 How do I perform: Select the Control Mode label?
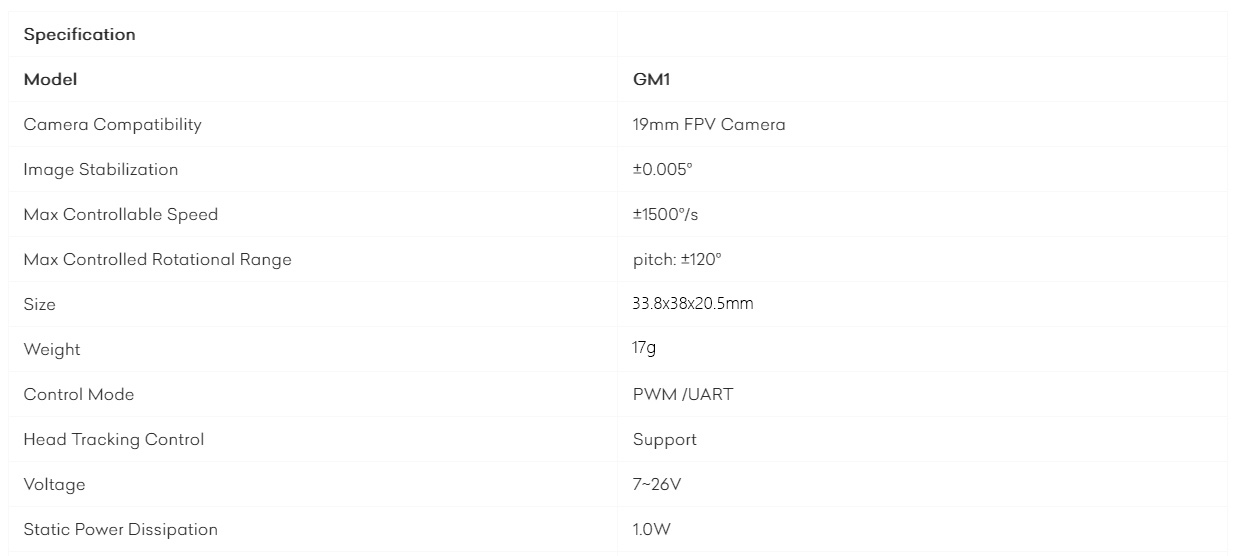tap(79, 394)
